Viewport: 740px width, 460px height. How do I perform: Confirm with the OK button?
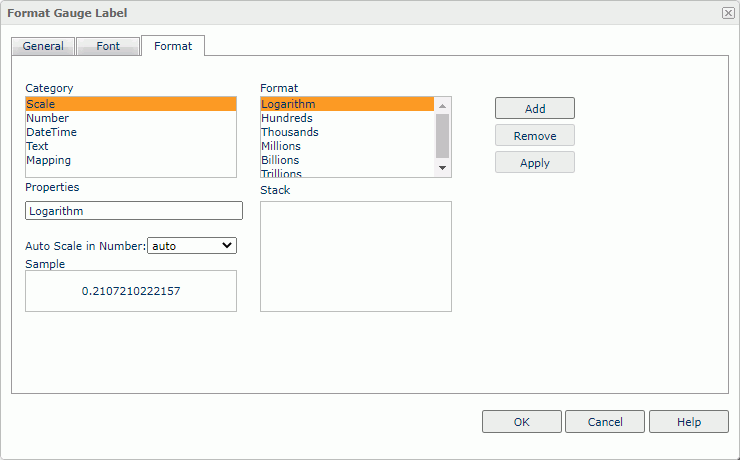(521, 422)
